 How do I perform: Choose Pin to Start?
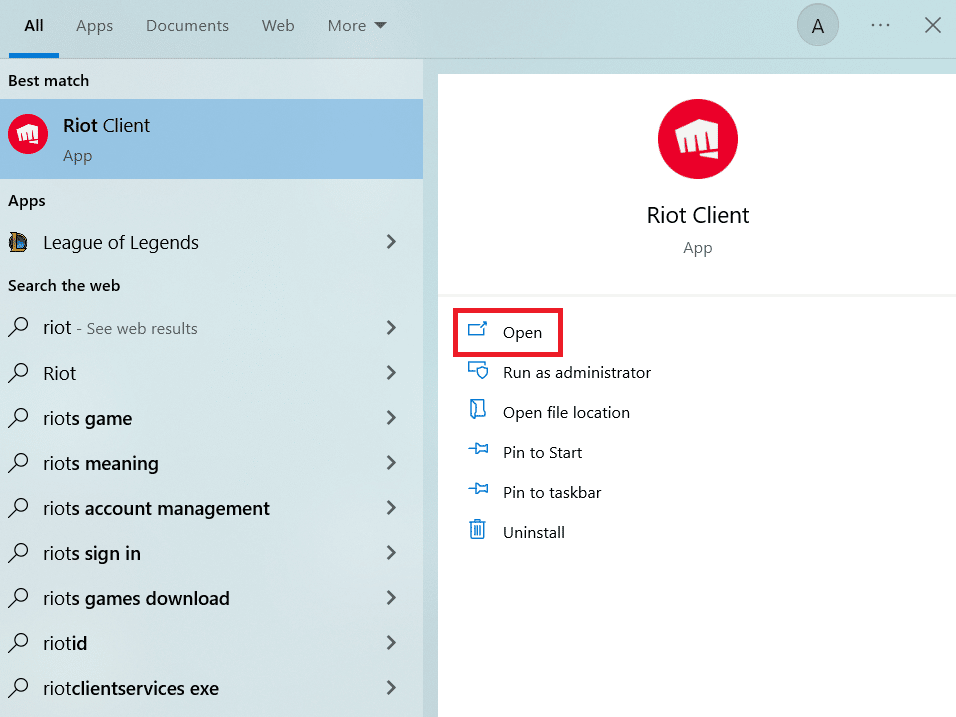coord(542,452)
